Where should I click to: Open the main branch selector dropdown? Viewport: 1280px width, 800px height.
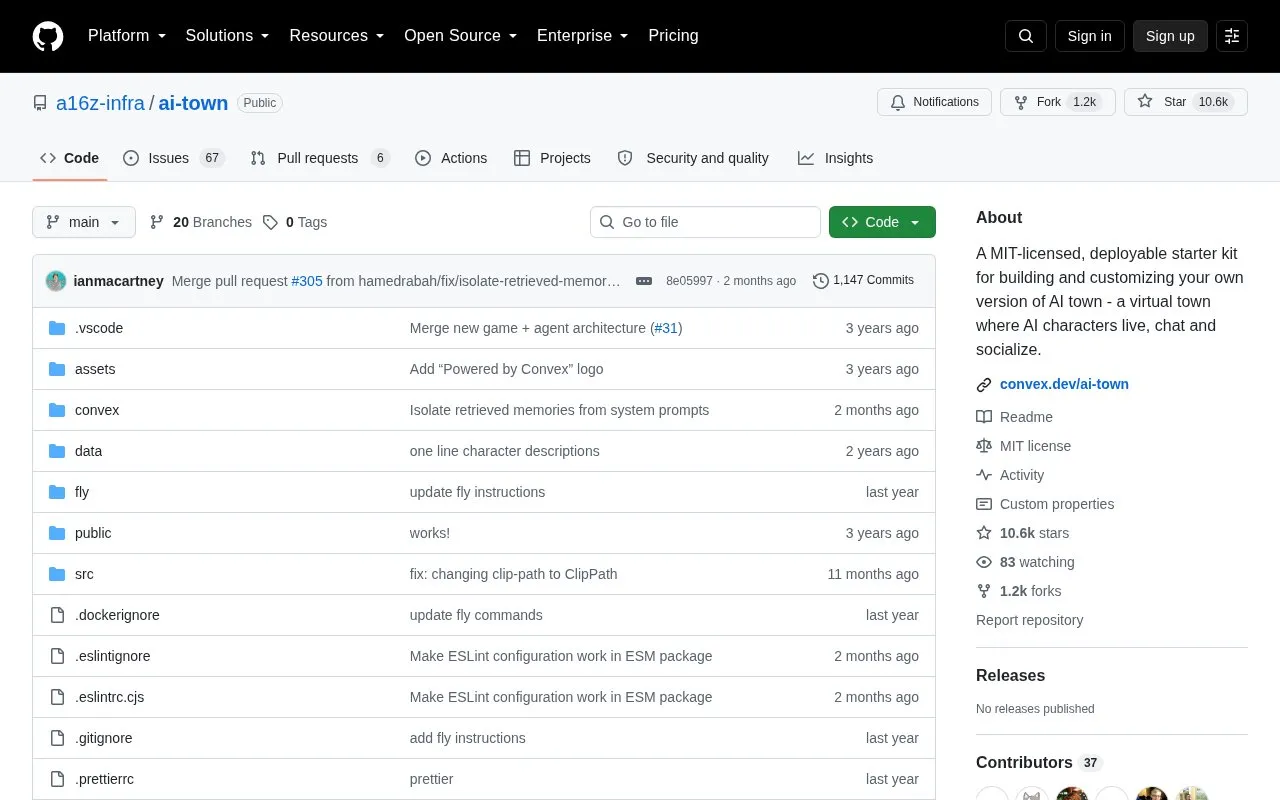pos(84,222)
